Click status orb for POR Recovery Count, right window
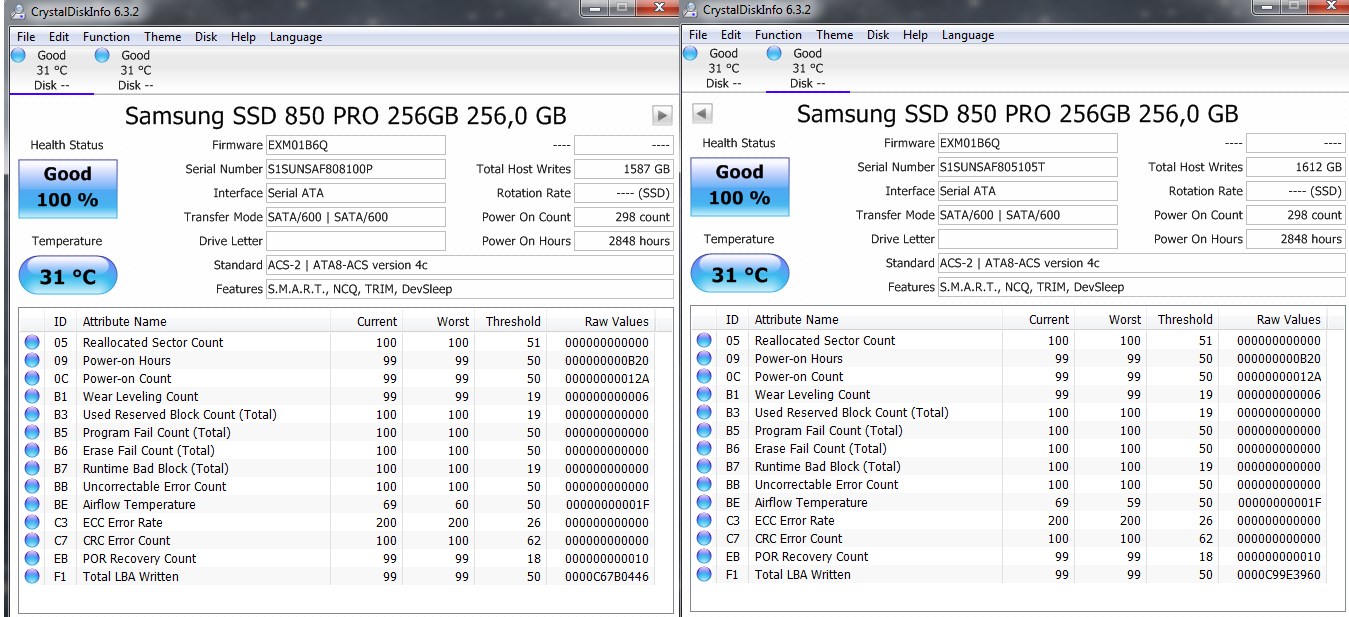Screen dimensions: 1349x617 [x=704, y=556]
